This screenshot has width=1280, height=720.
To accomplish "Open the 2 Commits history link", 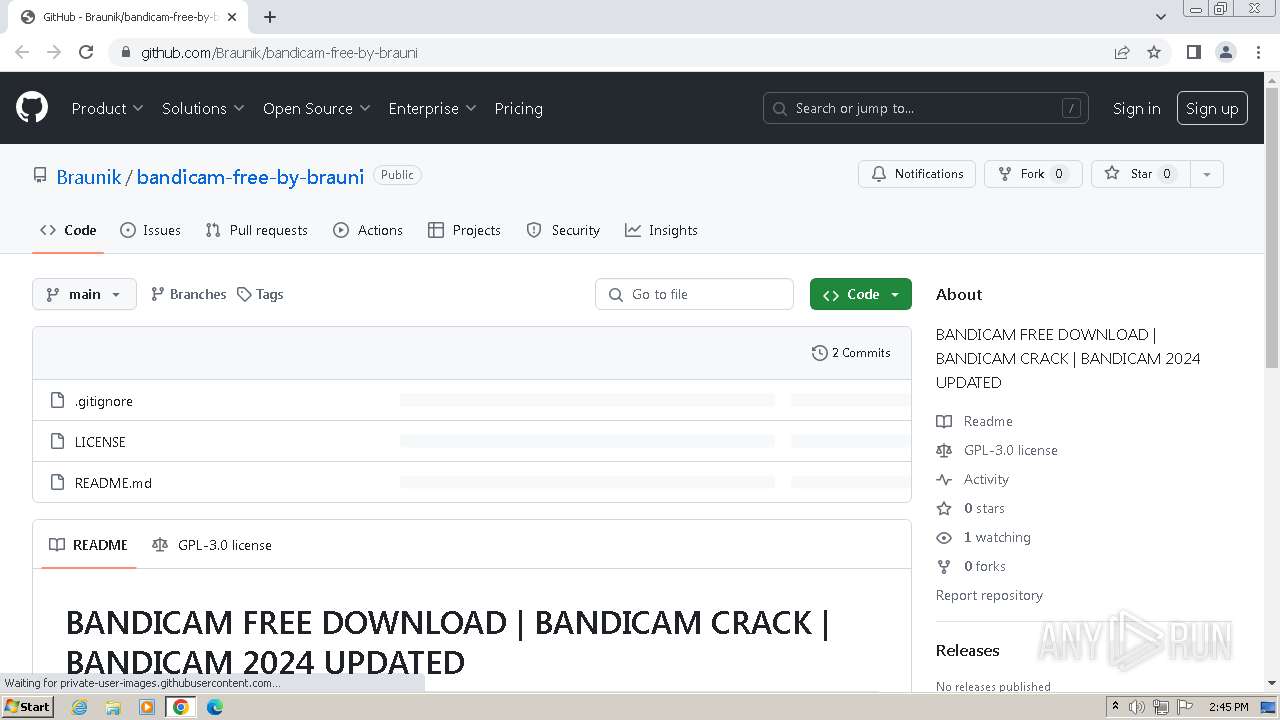I will [851, 353].
